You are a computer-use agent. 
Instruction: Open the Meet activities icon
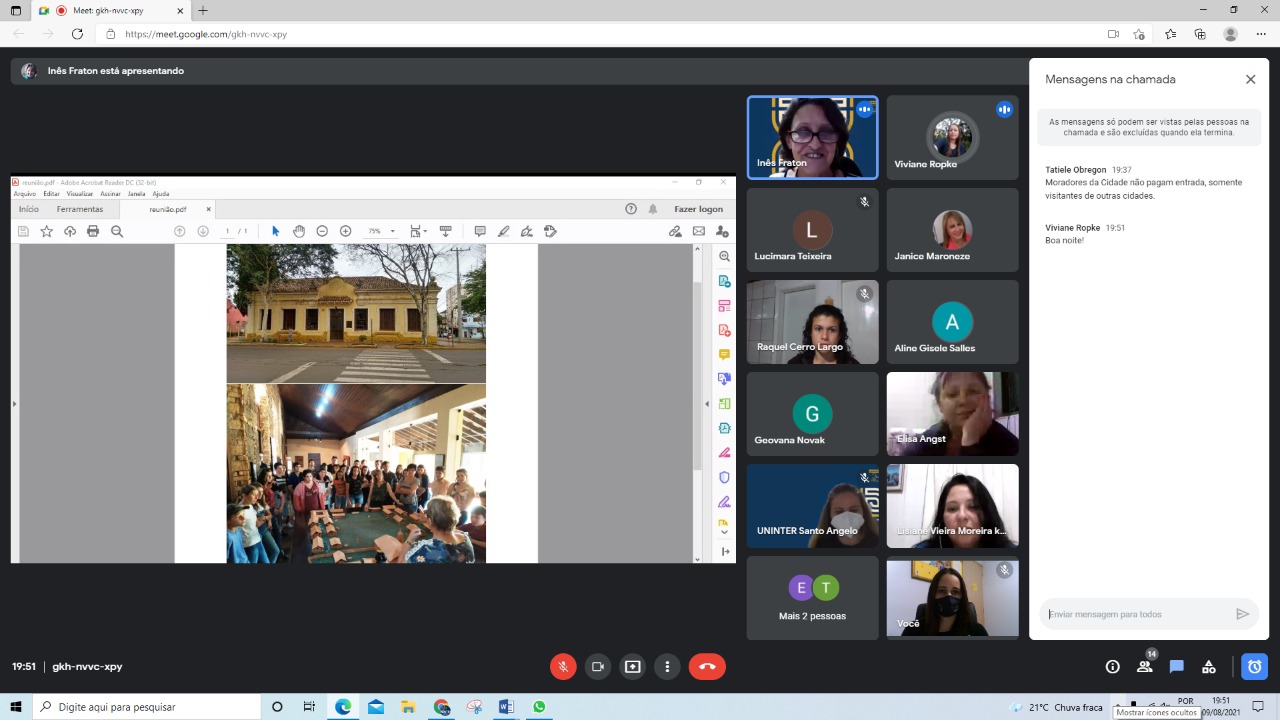(x=1209, y=667)
